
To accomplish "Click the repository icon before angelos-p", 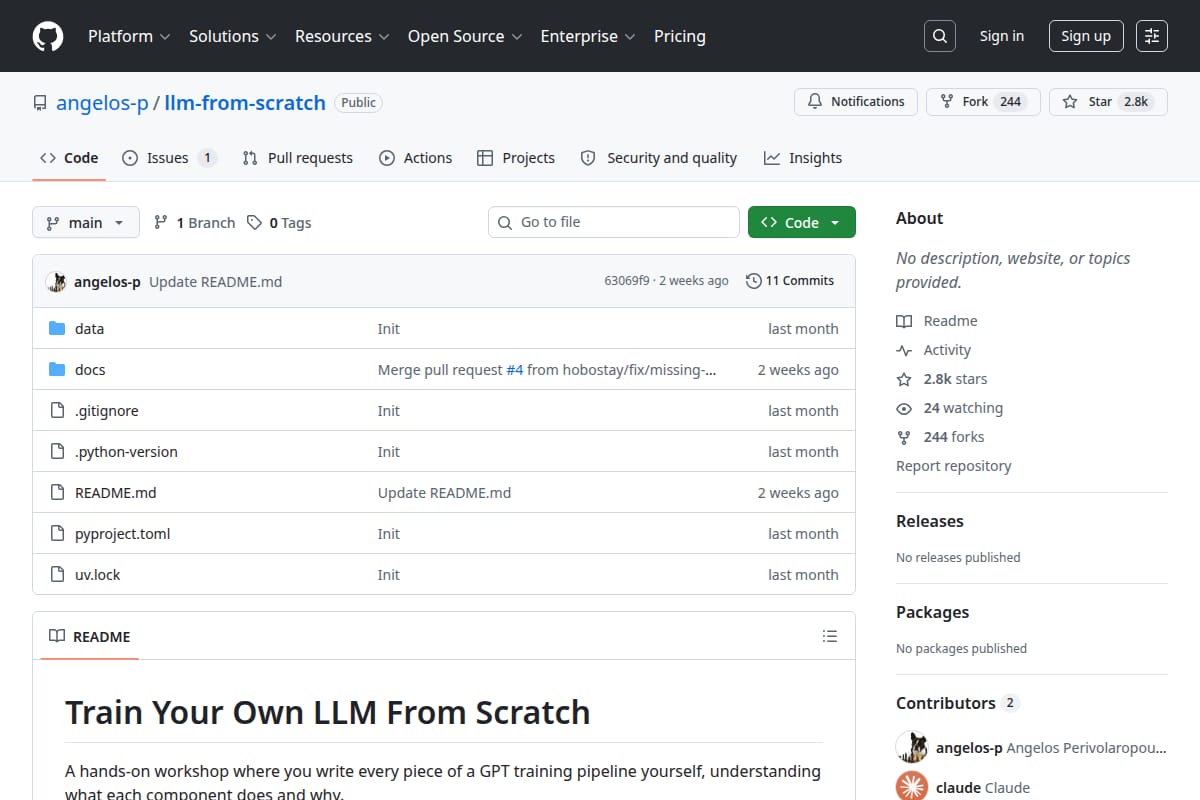I will coord(40,103).
